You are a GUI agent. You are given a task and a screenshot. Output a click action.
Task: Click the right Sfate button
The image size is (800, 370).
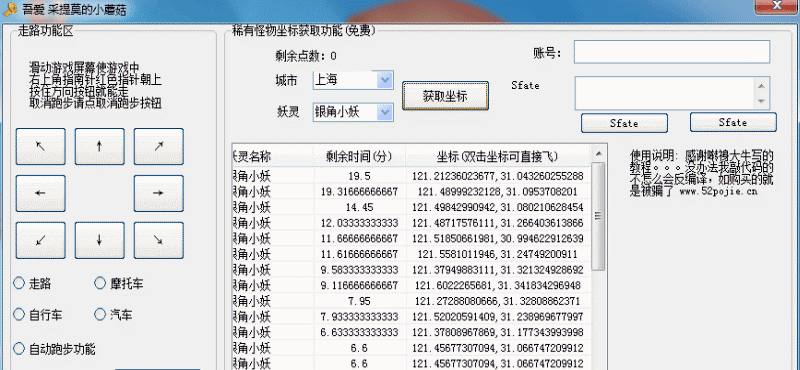[733, 122]
